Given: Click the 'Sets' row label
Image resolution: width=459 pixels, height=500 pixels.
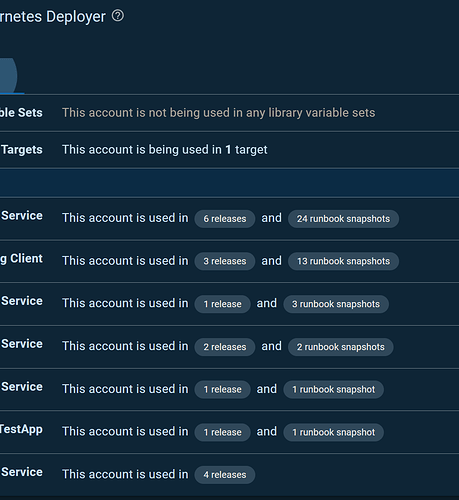Looking at the screenshot, I should (x=21, y=113).
